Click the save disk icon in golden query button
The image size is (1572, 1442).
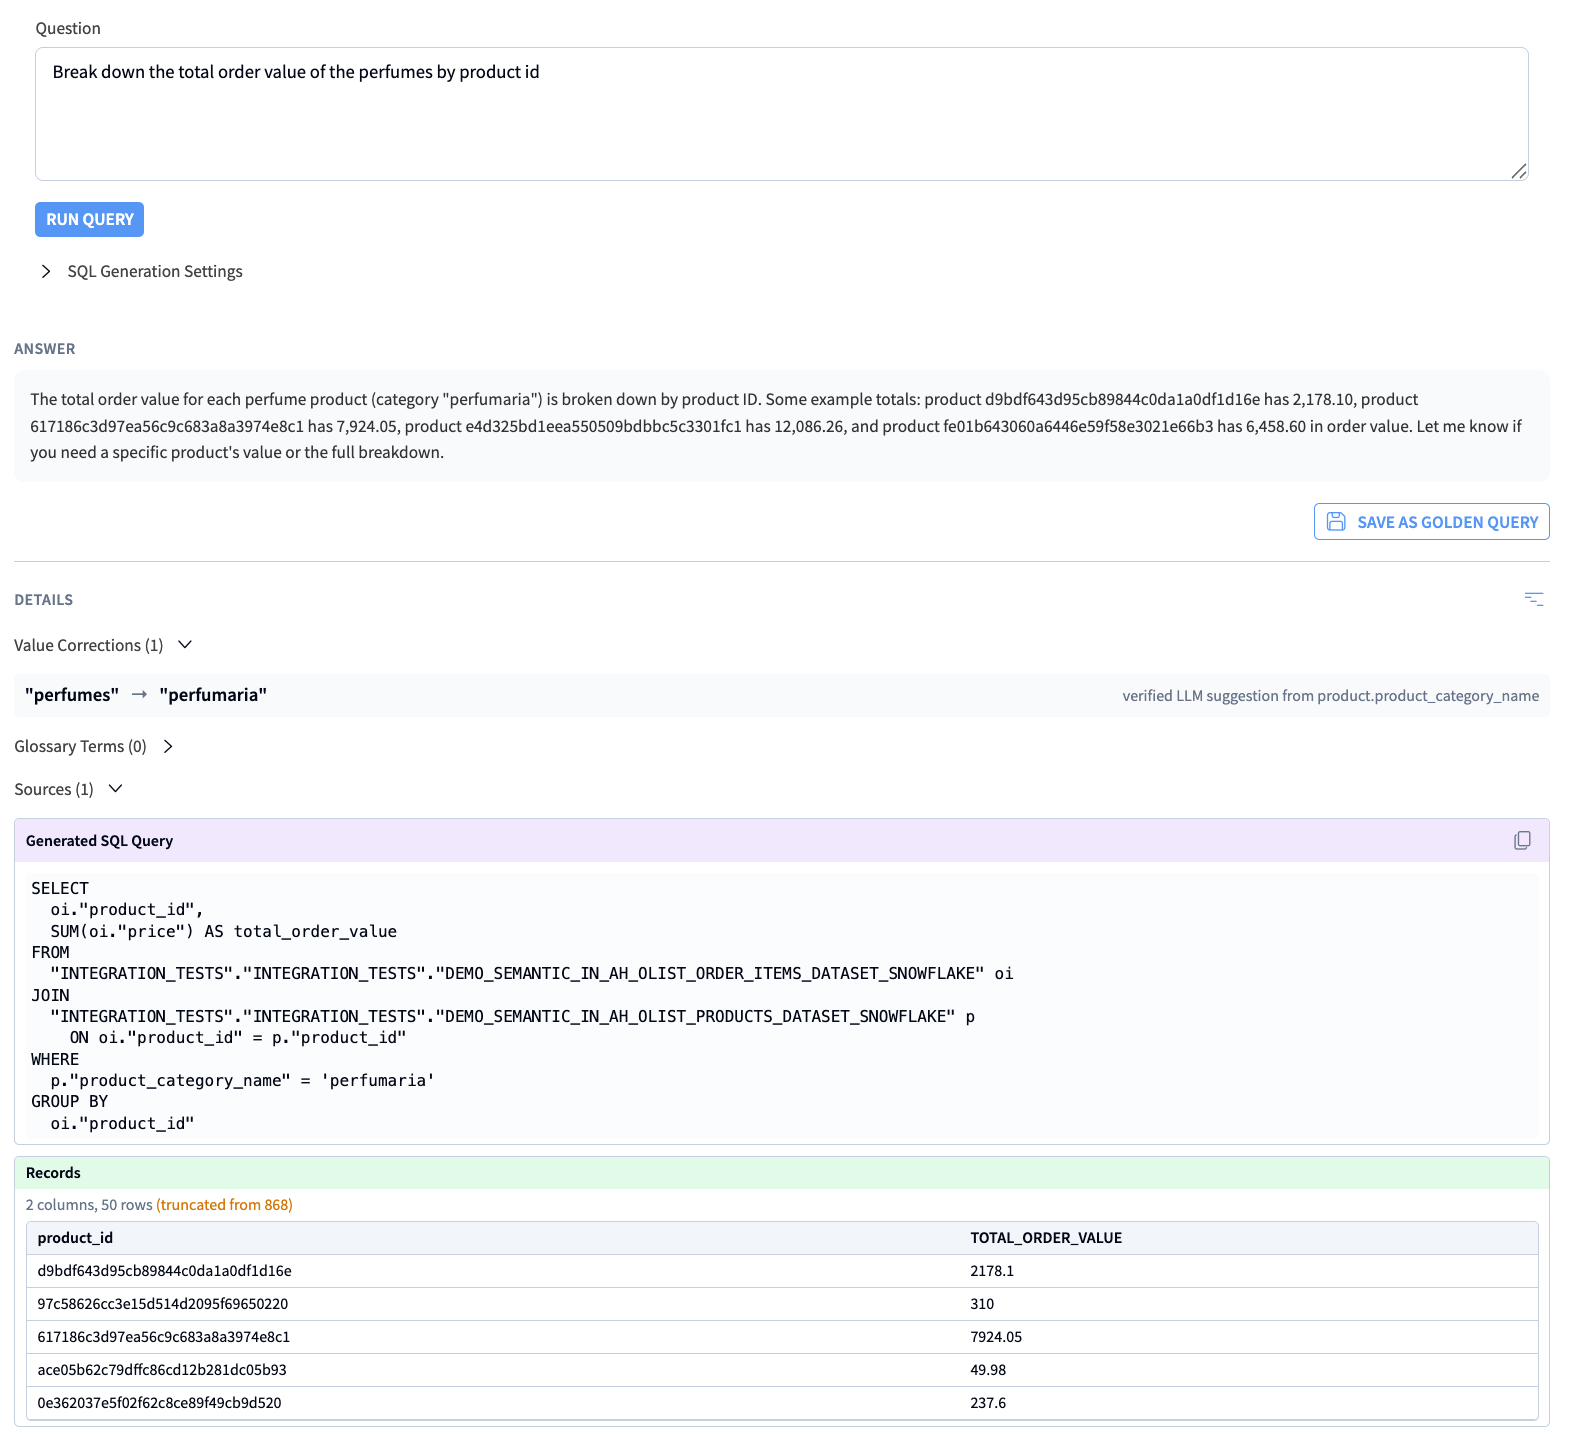[x=1336, y=522]
